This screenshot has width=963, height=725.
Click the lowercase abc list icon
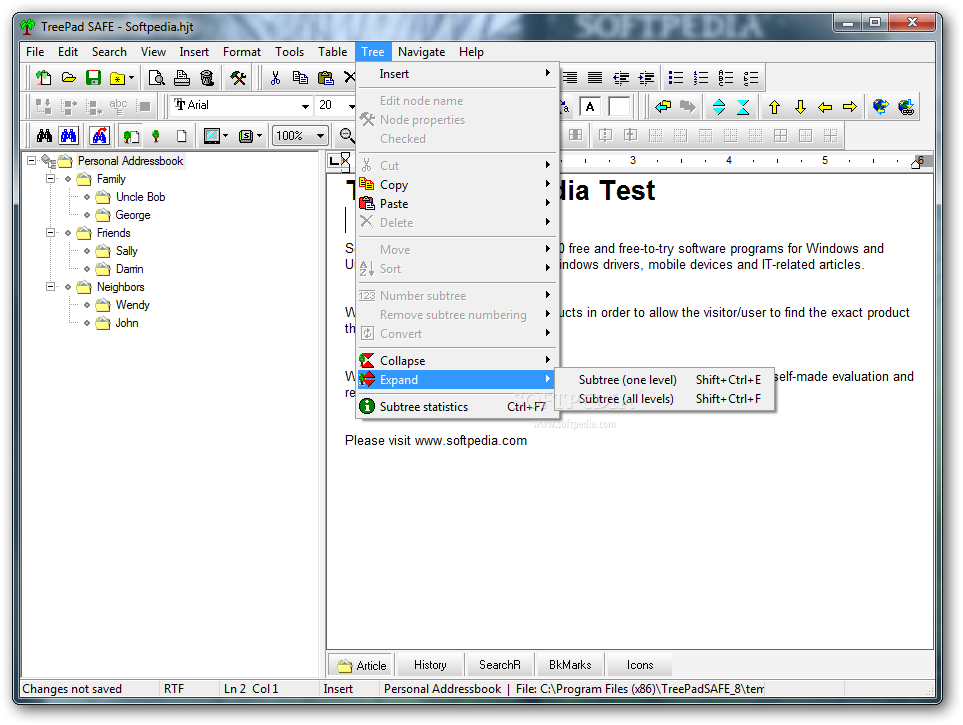point(751,78)
